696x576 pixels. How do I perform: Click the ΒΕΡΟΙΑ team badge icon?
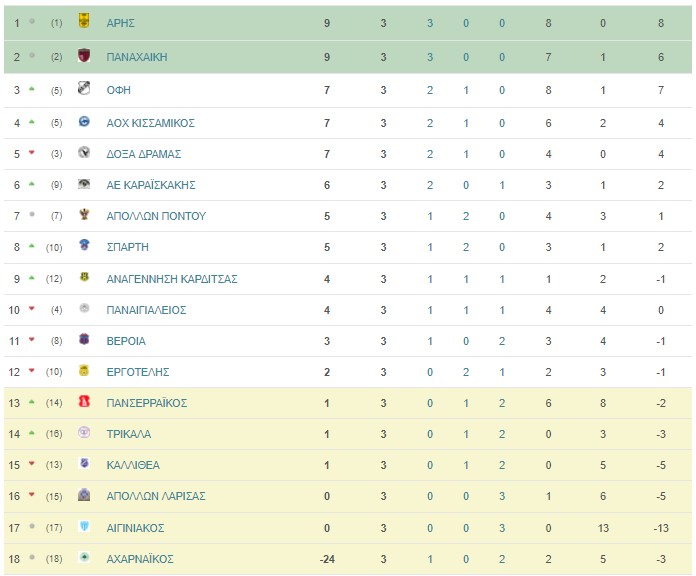pos(84,339)
